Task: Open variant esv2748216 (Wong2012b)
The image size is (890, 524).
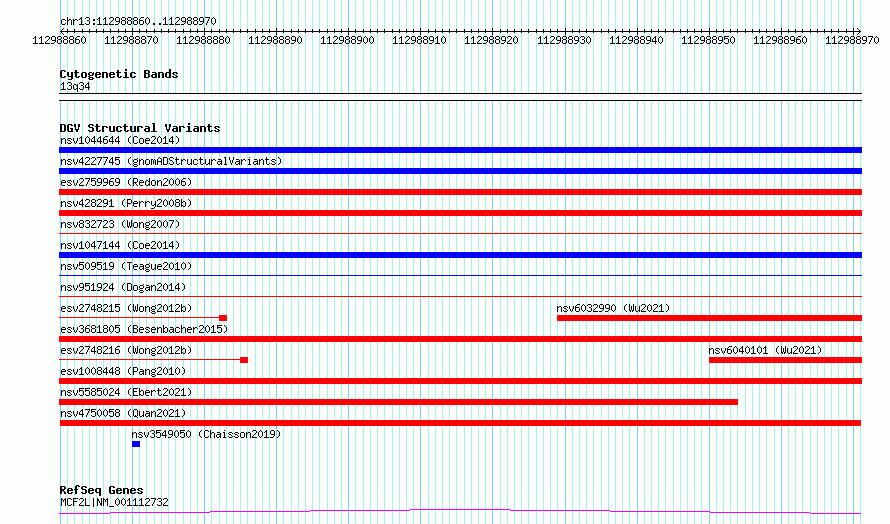Action: click(126, 350)
